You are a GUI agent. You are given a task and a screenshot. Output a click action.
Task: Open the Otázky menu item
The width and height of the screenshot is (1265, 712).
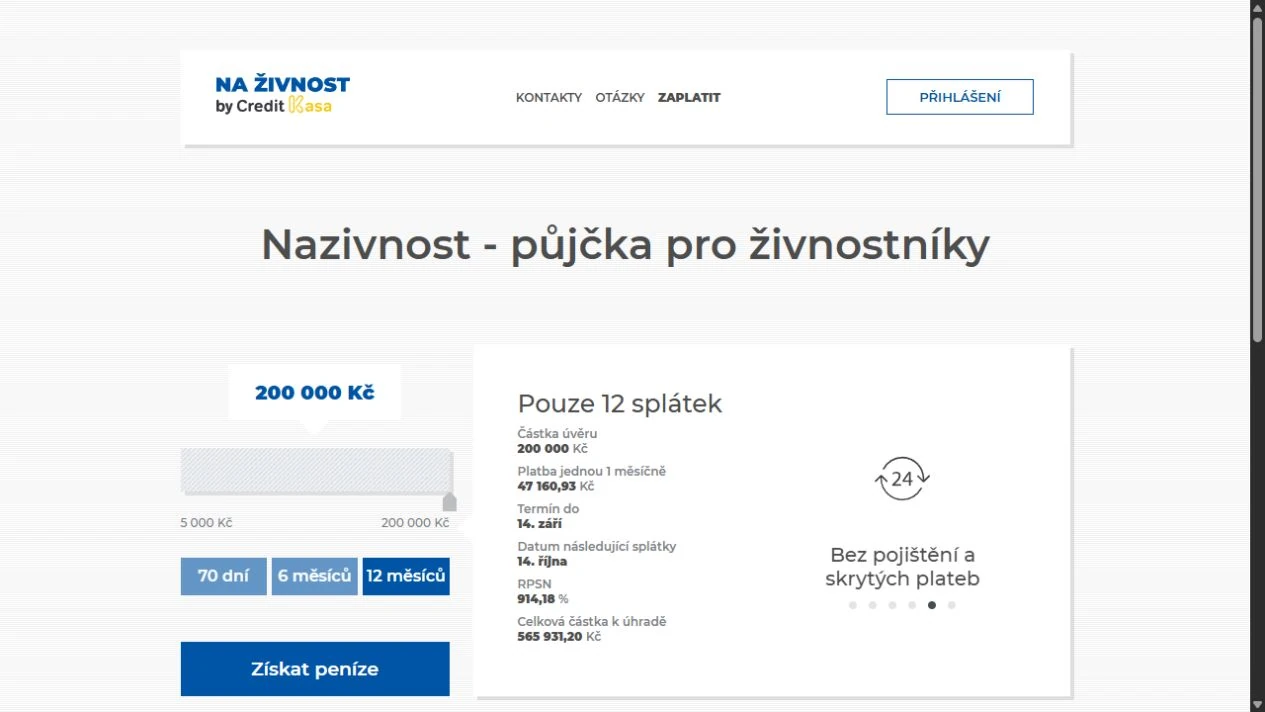coord(620,98)
